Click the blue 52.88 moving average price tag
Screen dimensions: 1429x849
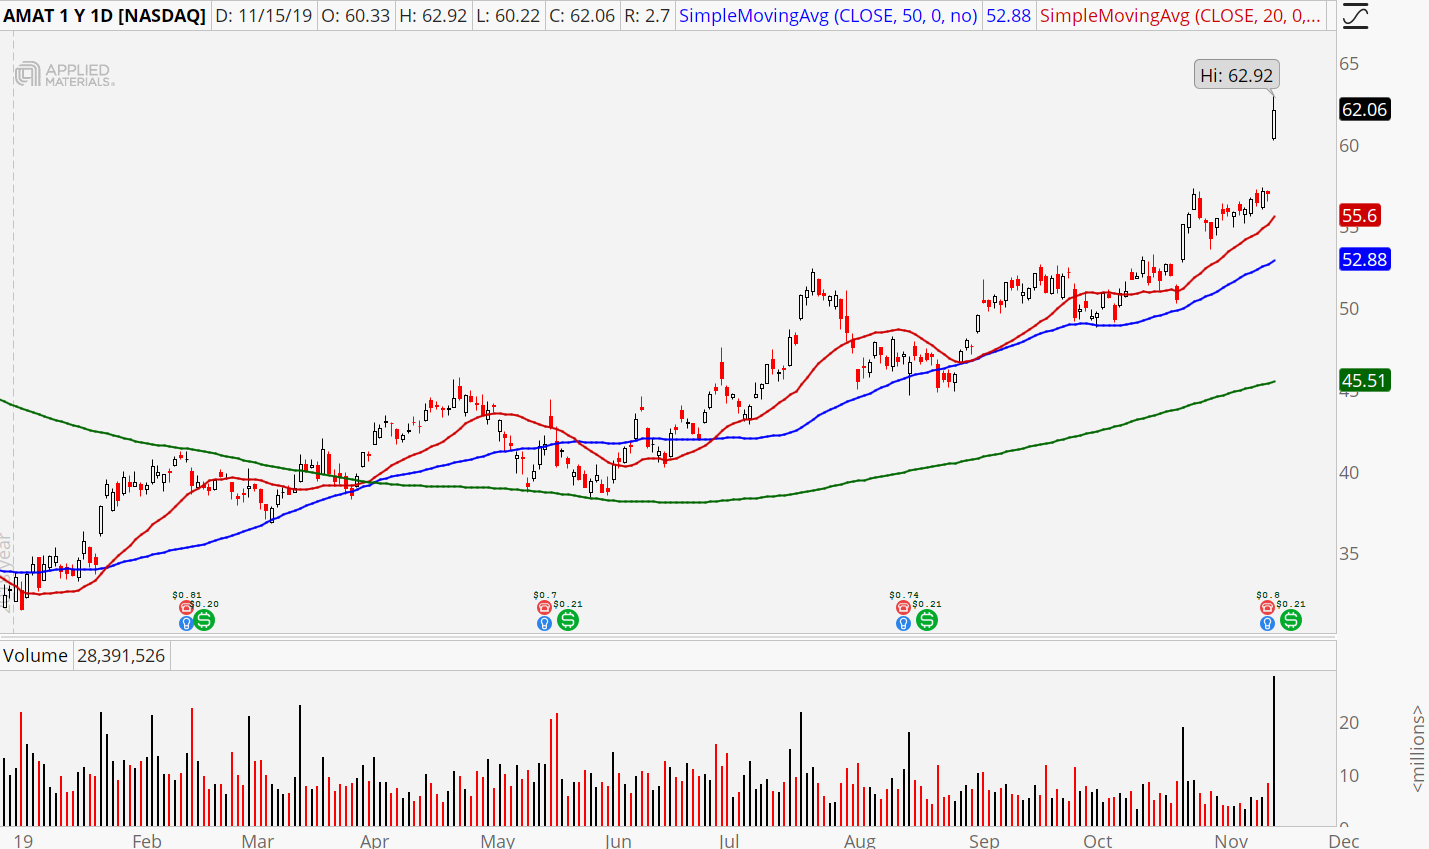click(x=1365, y=259)
